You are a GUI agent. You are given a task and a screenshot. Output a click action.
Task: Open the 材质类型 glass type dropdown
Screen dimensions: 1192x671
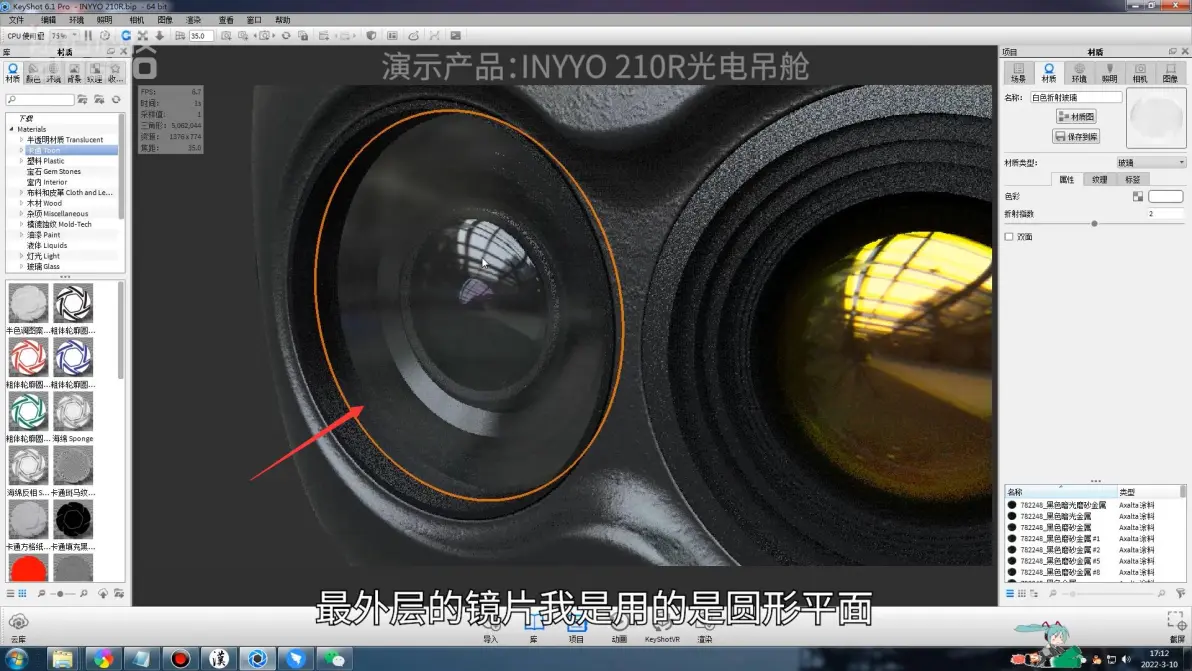1151,163
